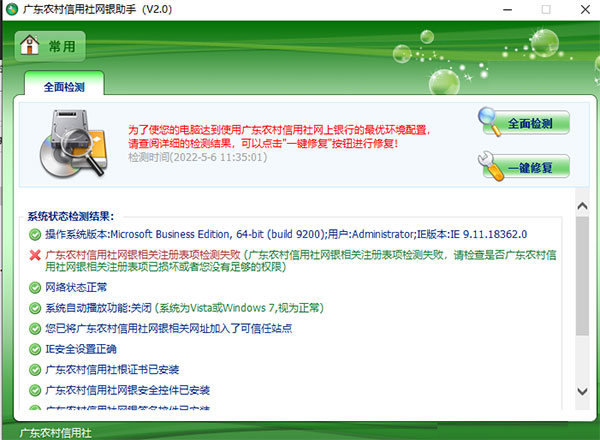Select the 网络状态正常 text
The height and width of the screenshot is (440, 600).
click(x=76, y=287)
